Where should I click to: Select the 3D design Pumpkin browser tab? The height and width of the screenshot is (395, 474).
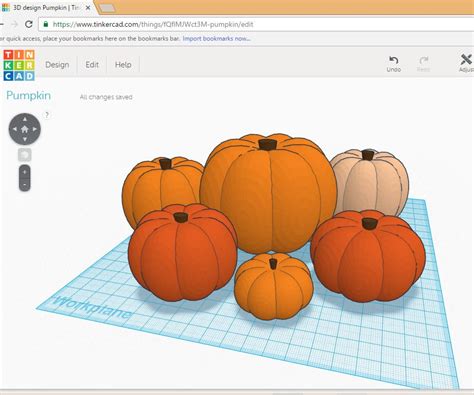pos(47,8)
